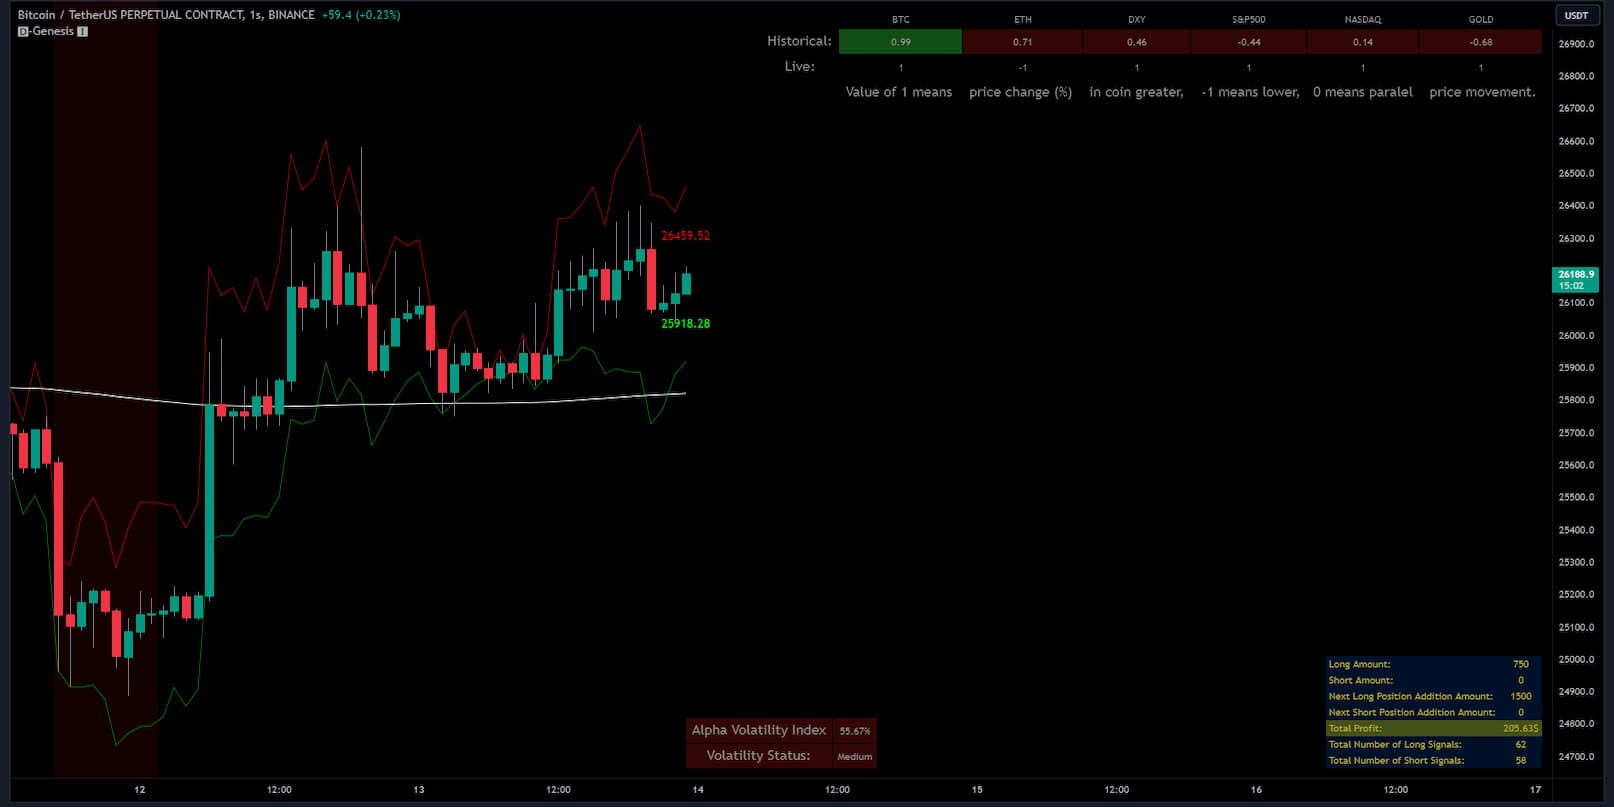
Task: Click the 26000.0 price axis label
Action: point(1576,336)
